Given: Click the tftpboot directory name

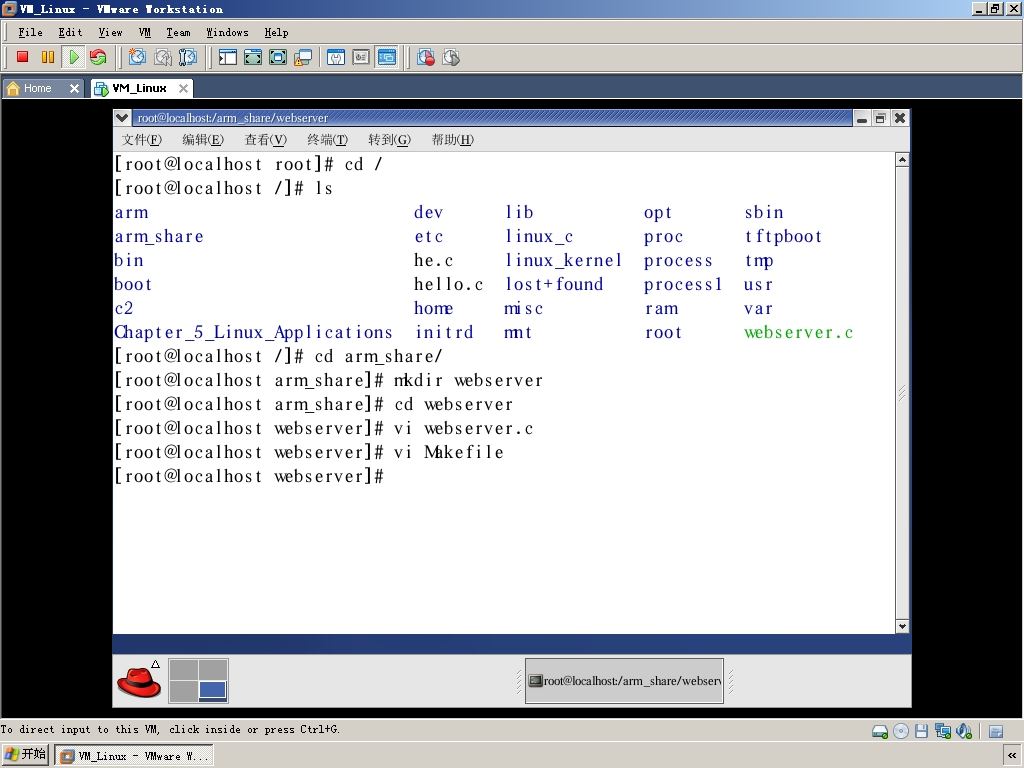Looking at the screenshot, I should (x=783, y=236).
